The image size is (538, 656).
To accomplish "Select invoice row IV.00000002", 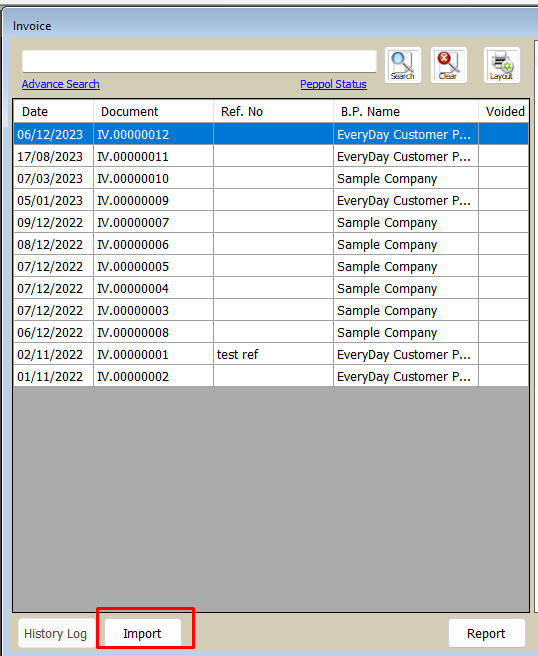I will (x=271, y=377).
